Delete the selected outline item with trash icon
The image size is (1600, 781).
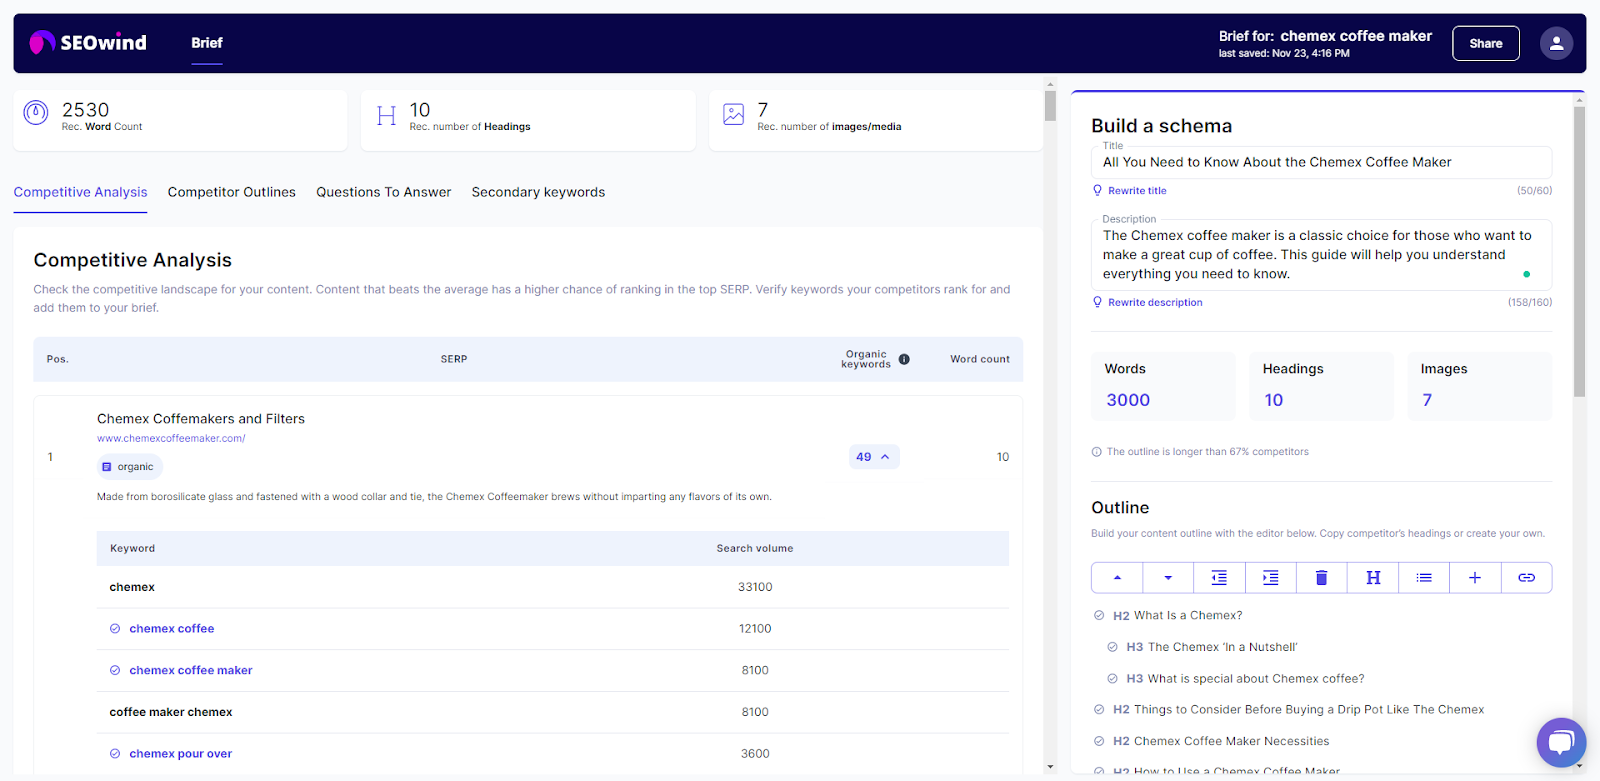point(1322,578)
